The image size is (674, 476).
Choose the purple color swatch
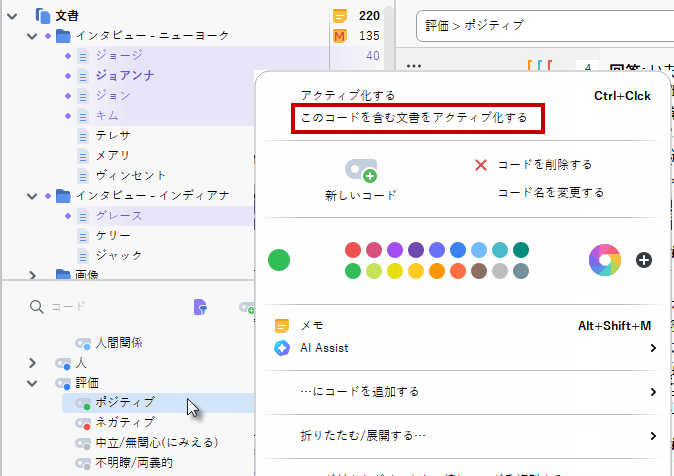(x=394, y=250)
